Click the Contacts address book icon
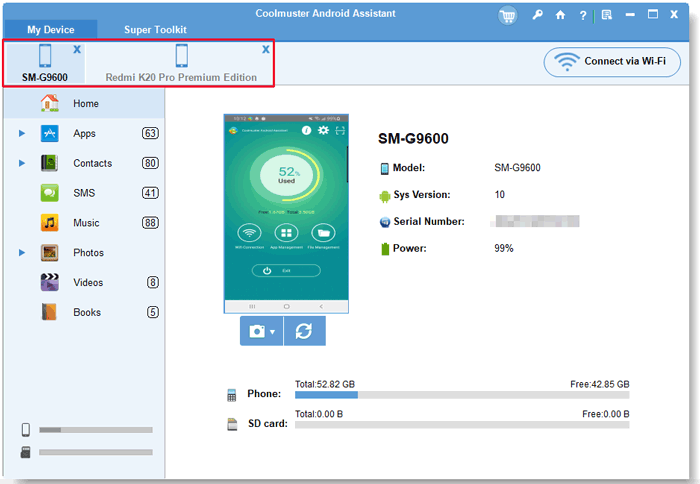 [x=50, y=163]
